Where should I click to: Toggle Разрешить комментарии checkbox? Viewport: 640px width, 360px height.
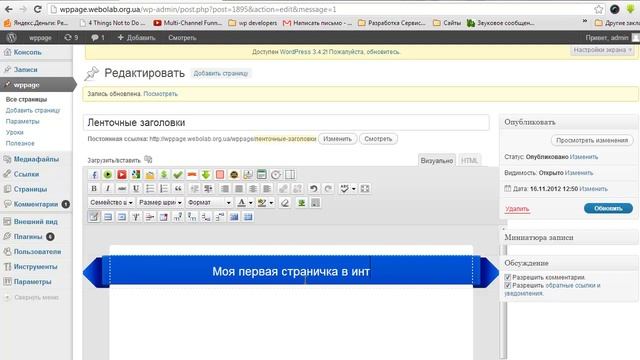point(508,278)
